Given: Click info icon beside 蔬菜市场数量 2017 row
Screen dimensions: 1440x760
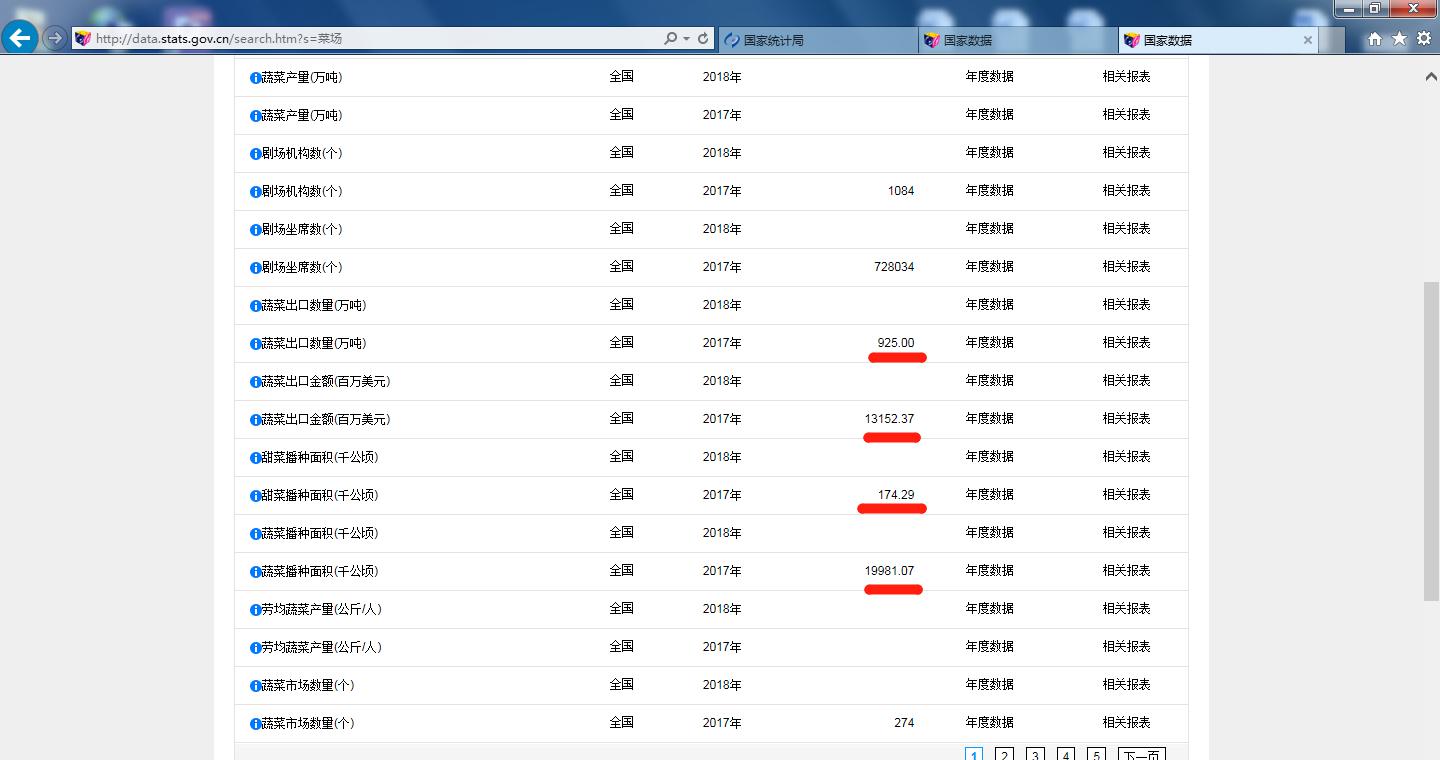Looking at the screenshot, I should [255, 724].
